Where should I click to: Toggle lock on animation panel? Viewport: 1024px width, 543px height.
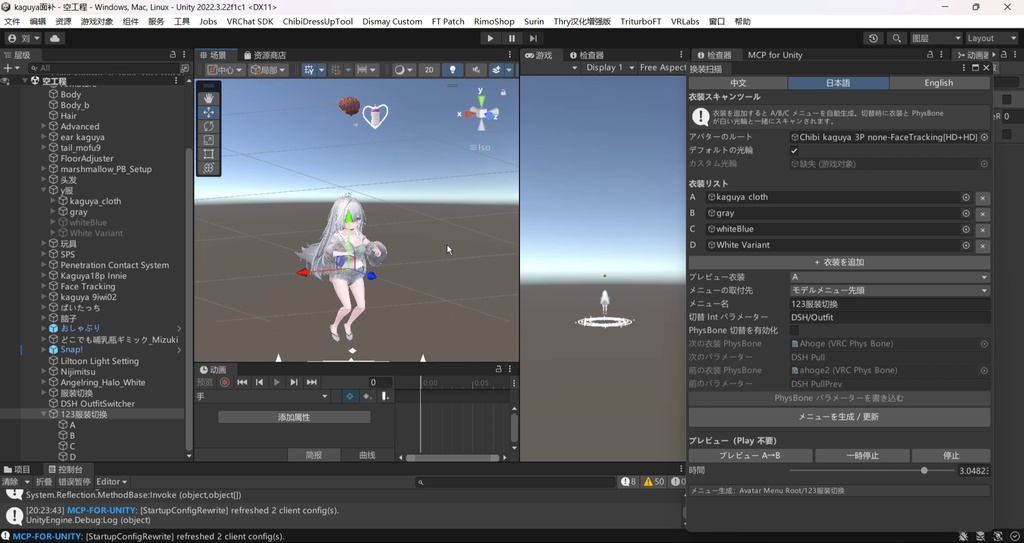click(498, 369)
